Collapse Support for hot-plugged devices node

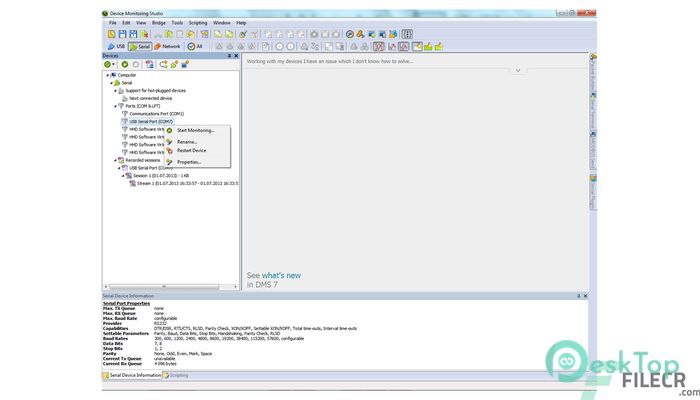pos(115,91)
